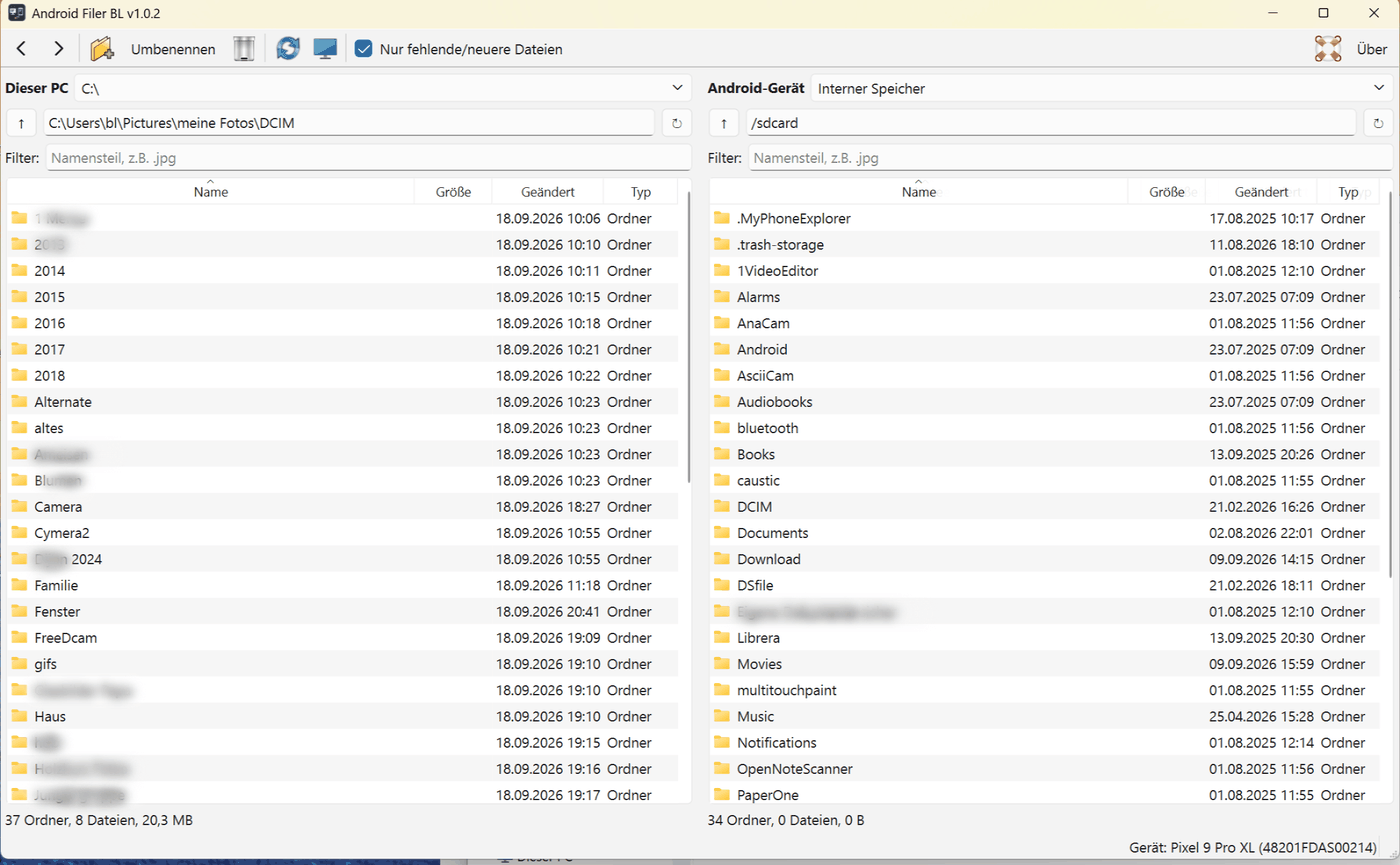Image resolution: width=1400 pixels, height=865 pixels.
Task: Select the Music folder icon on Android
Action: [x=722, y=716]
